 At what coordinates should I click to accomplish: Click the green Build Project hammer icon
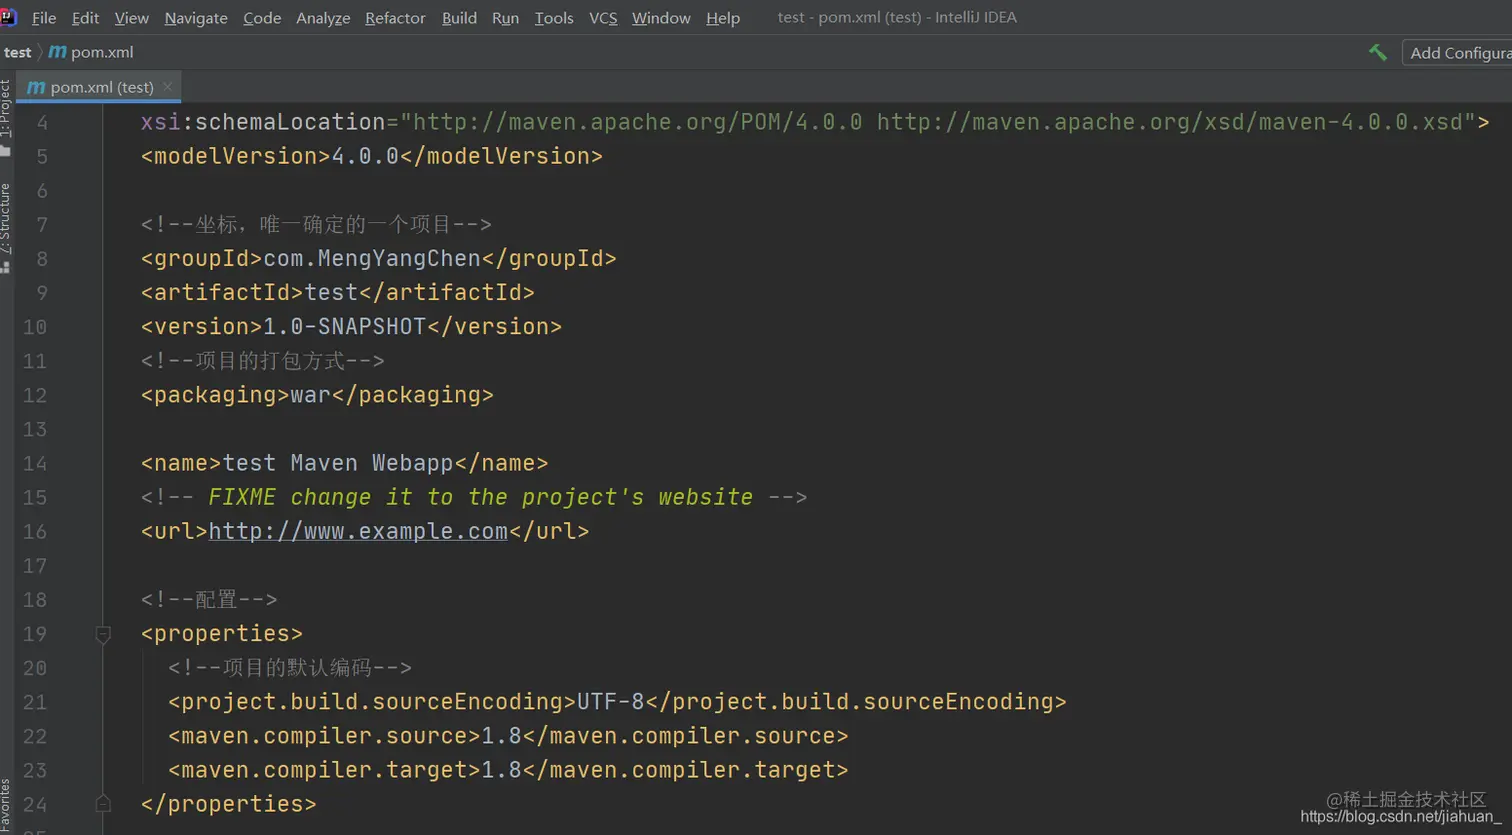tap(1378, 53)
